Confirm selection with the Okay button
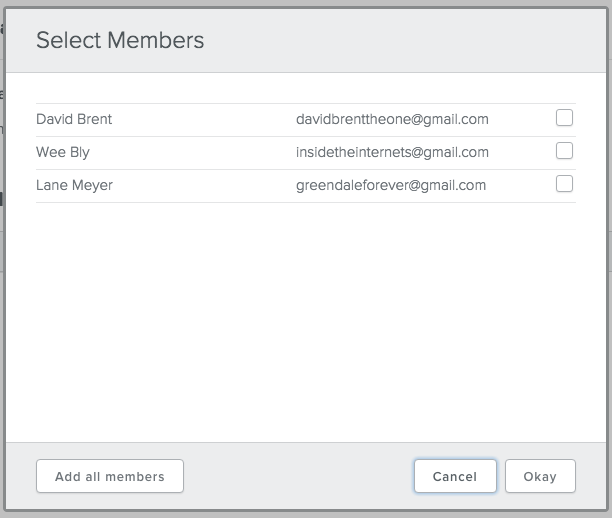 click(540, 476)
